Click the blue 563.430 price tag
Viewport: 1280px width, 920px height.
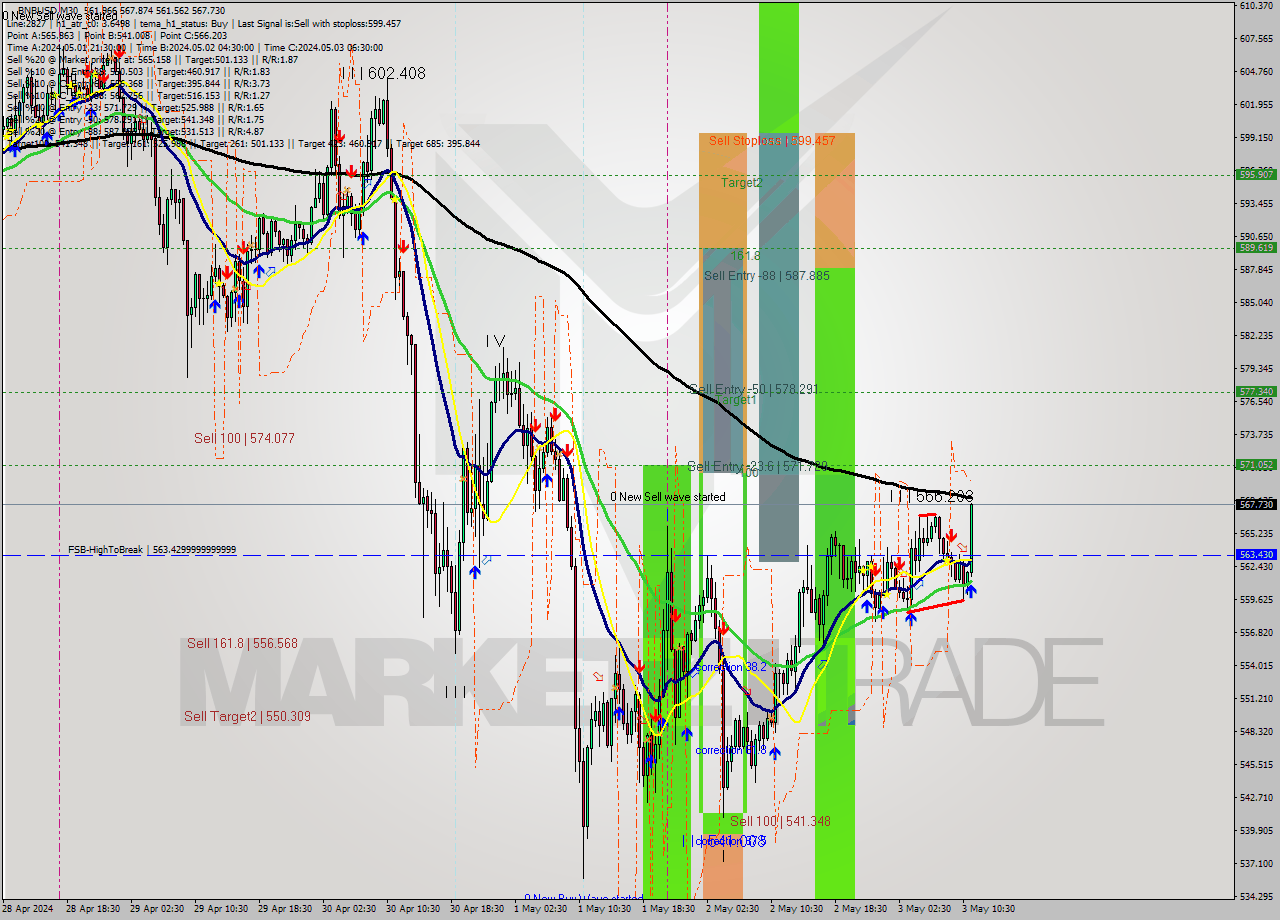coord(1256,554)
